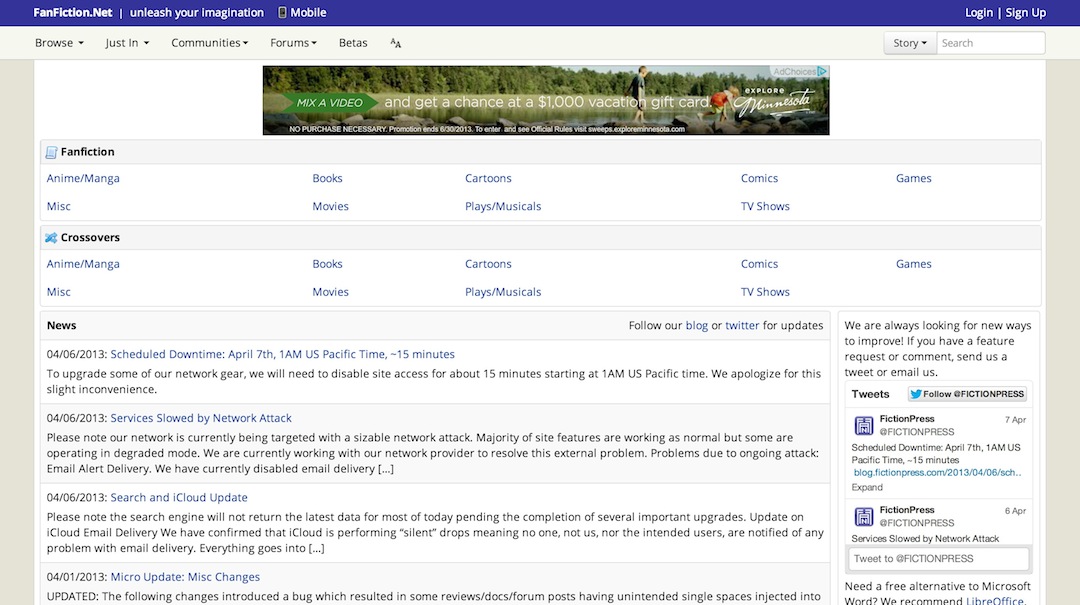Viewport: 1080px width, 605px height.
Task: Open the Just In dropdown menu
Action: (x=127, y=43)
